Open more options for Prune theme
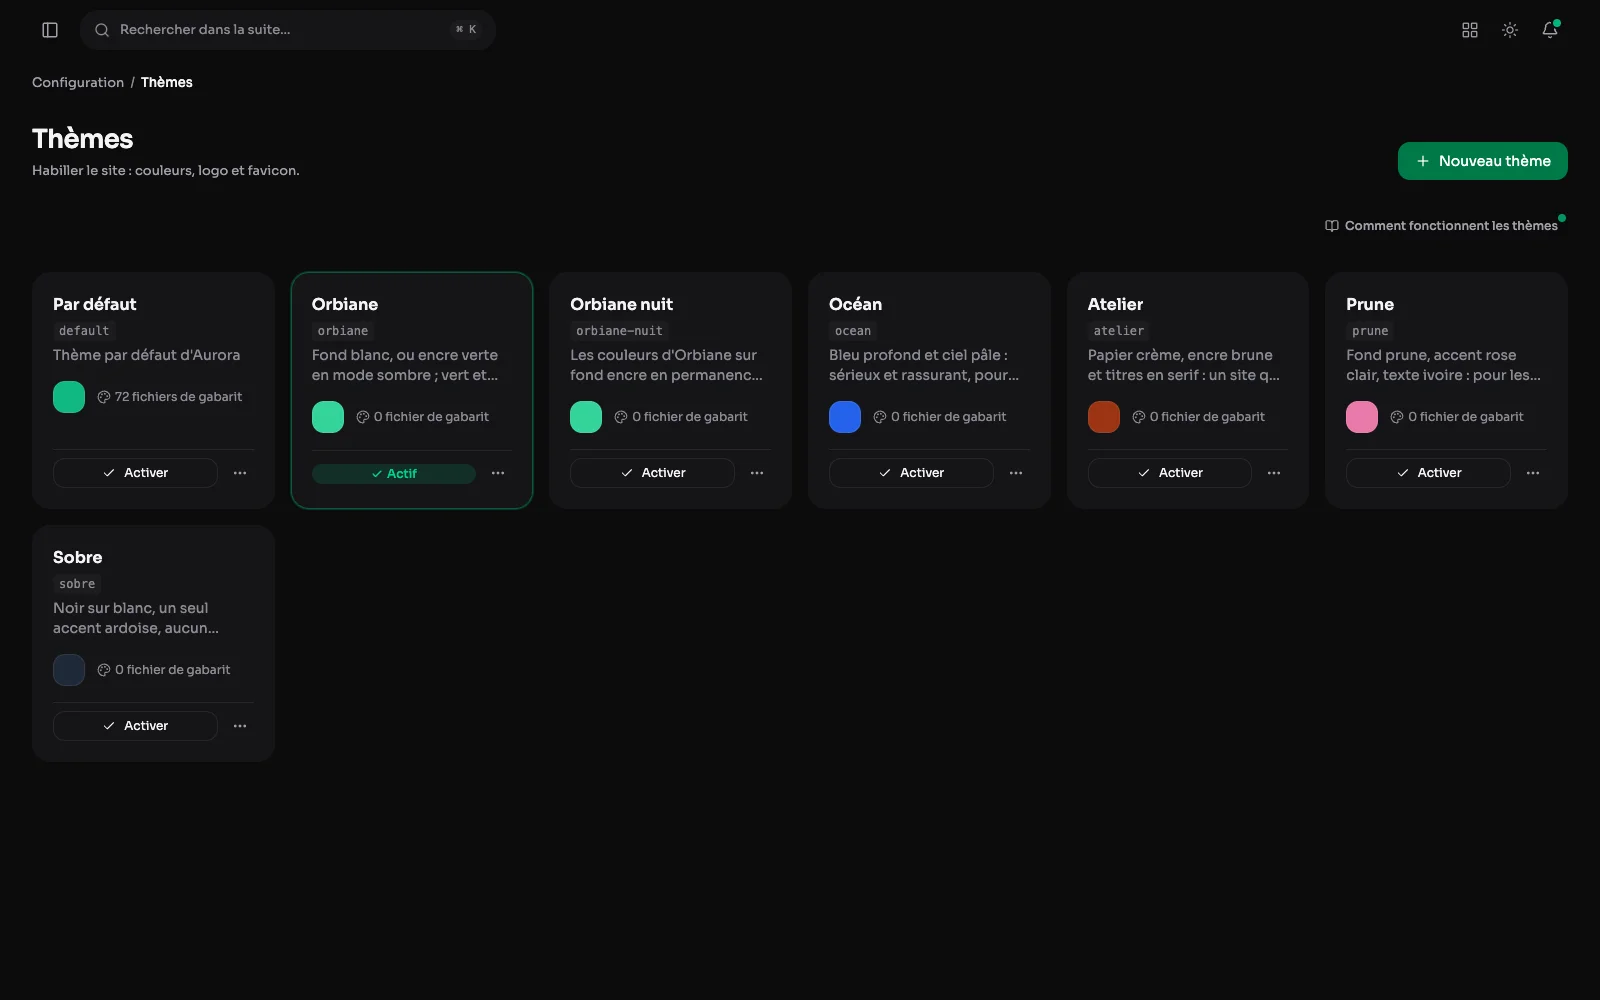 (1533, 473)
